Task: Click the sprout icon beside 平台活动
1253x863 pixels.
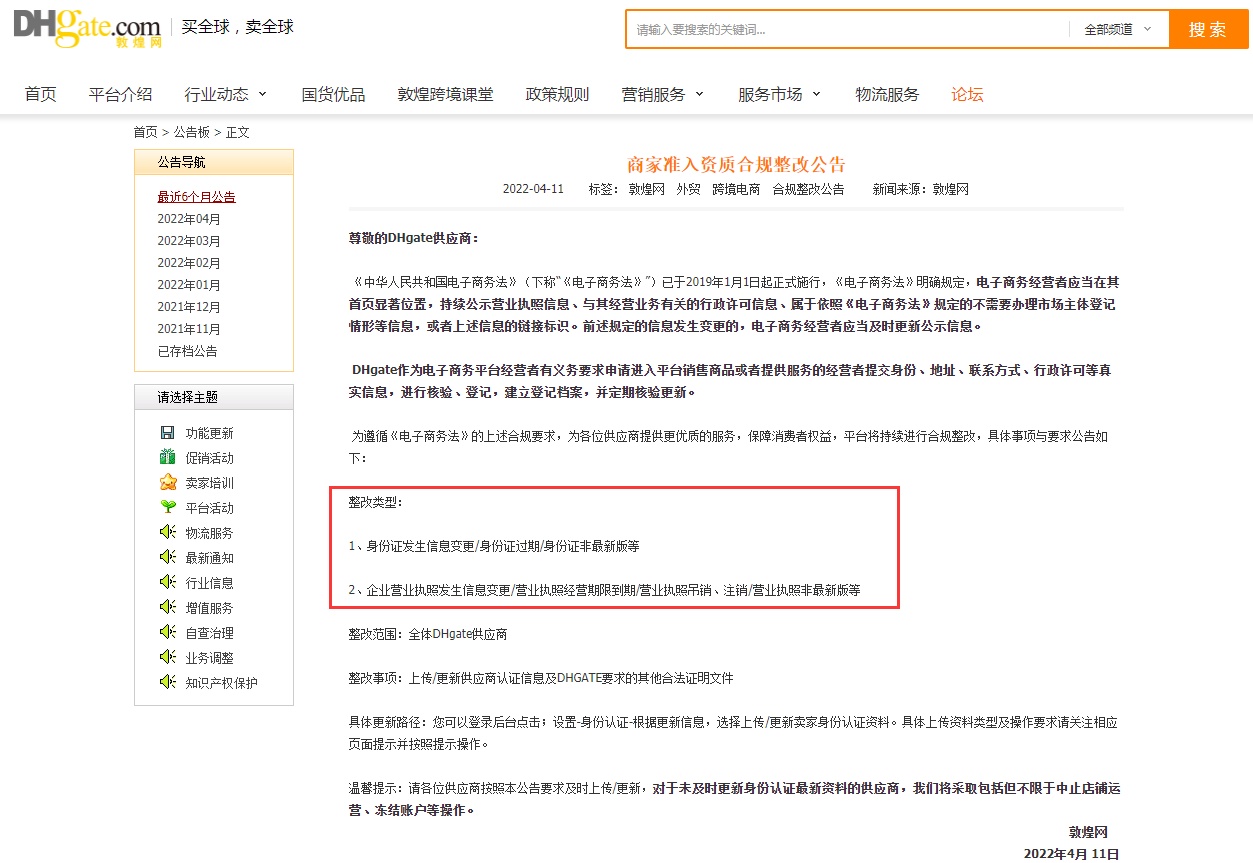Action: tap(167, 508)
